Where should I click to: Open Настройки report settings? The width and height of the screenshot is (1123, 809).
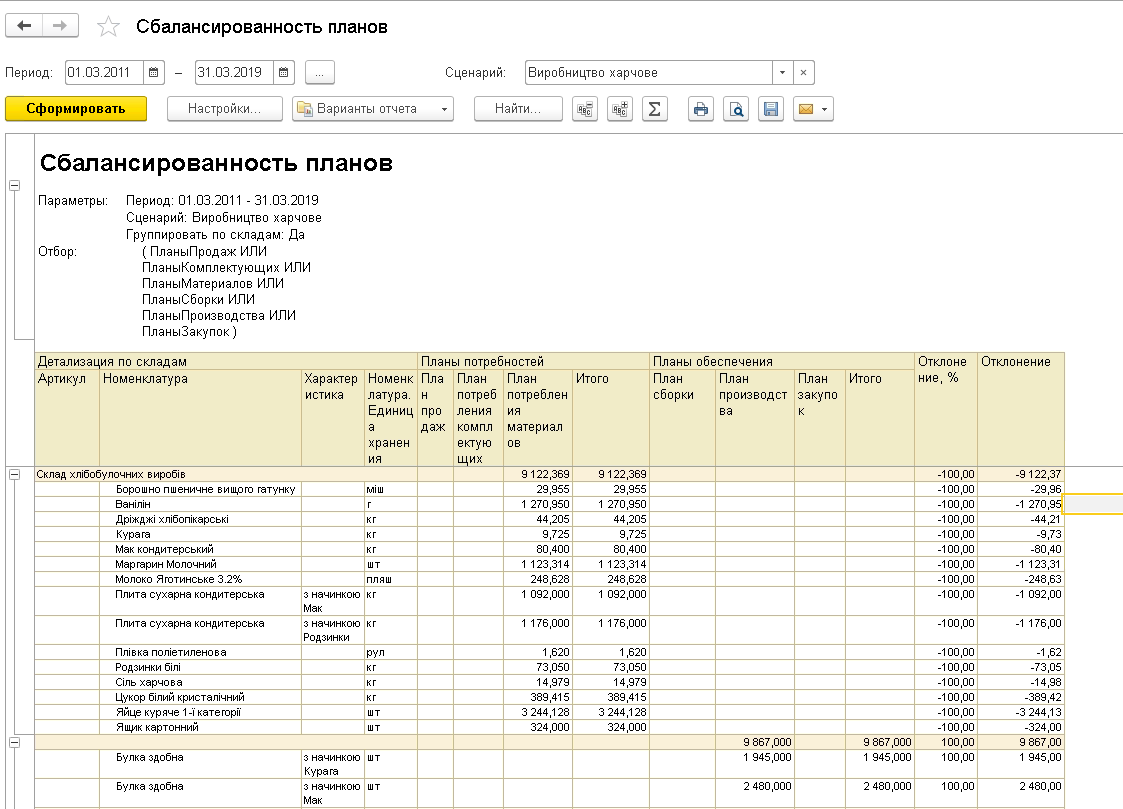[224, 109]
